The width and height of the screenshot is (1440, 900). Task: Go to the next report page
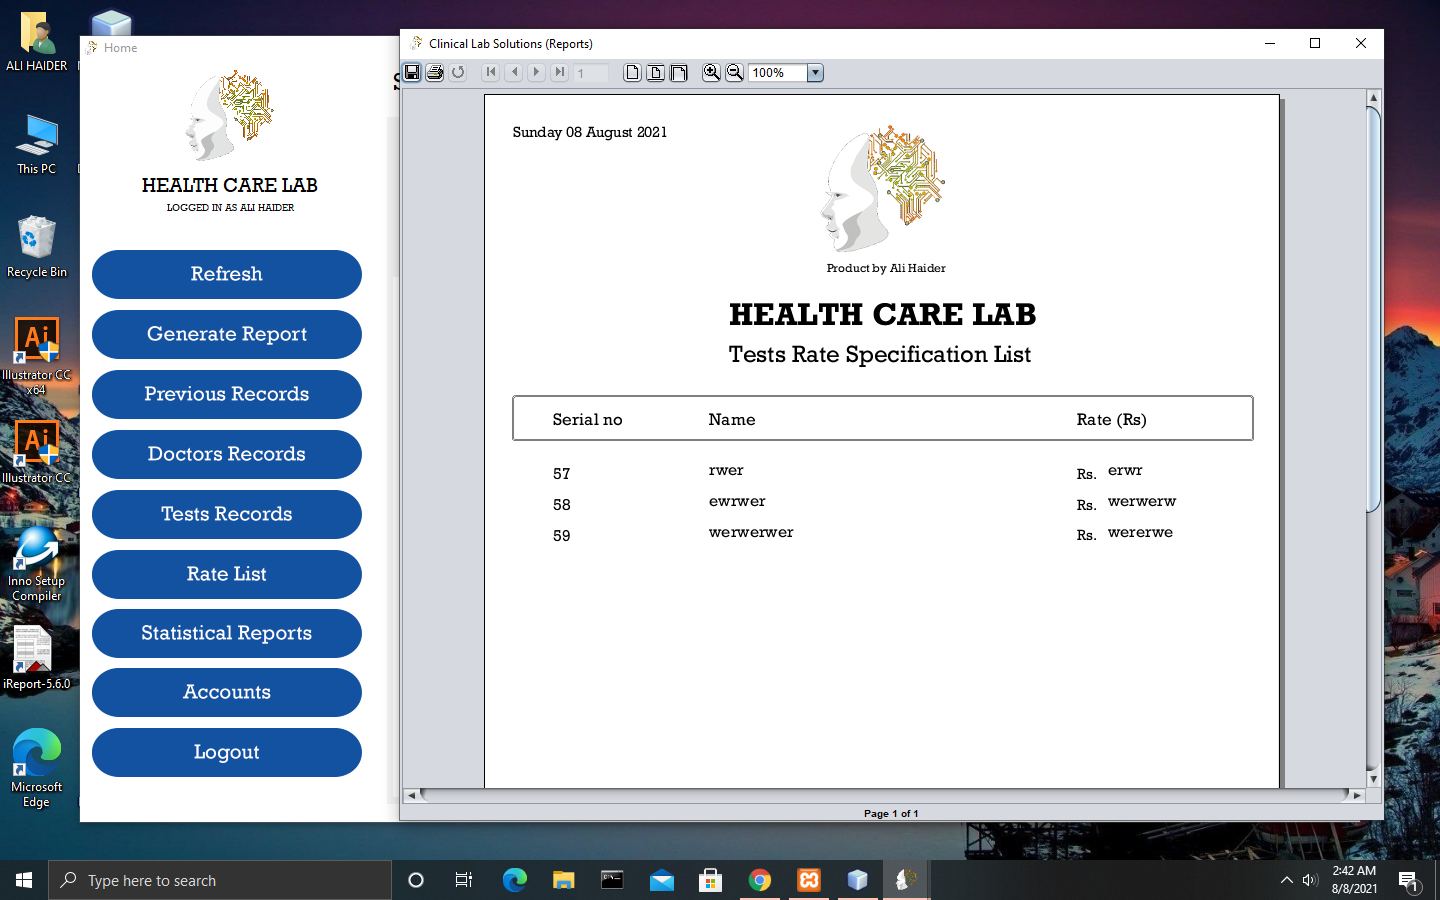click(x=536, y=72)
